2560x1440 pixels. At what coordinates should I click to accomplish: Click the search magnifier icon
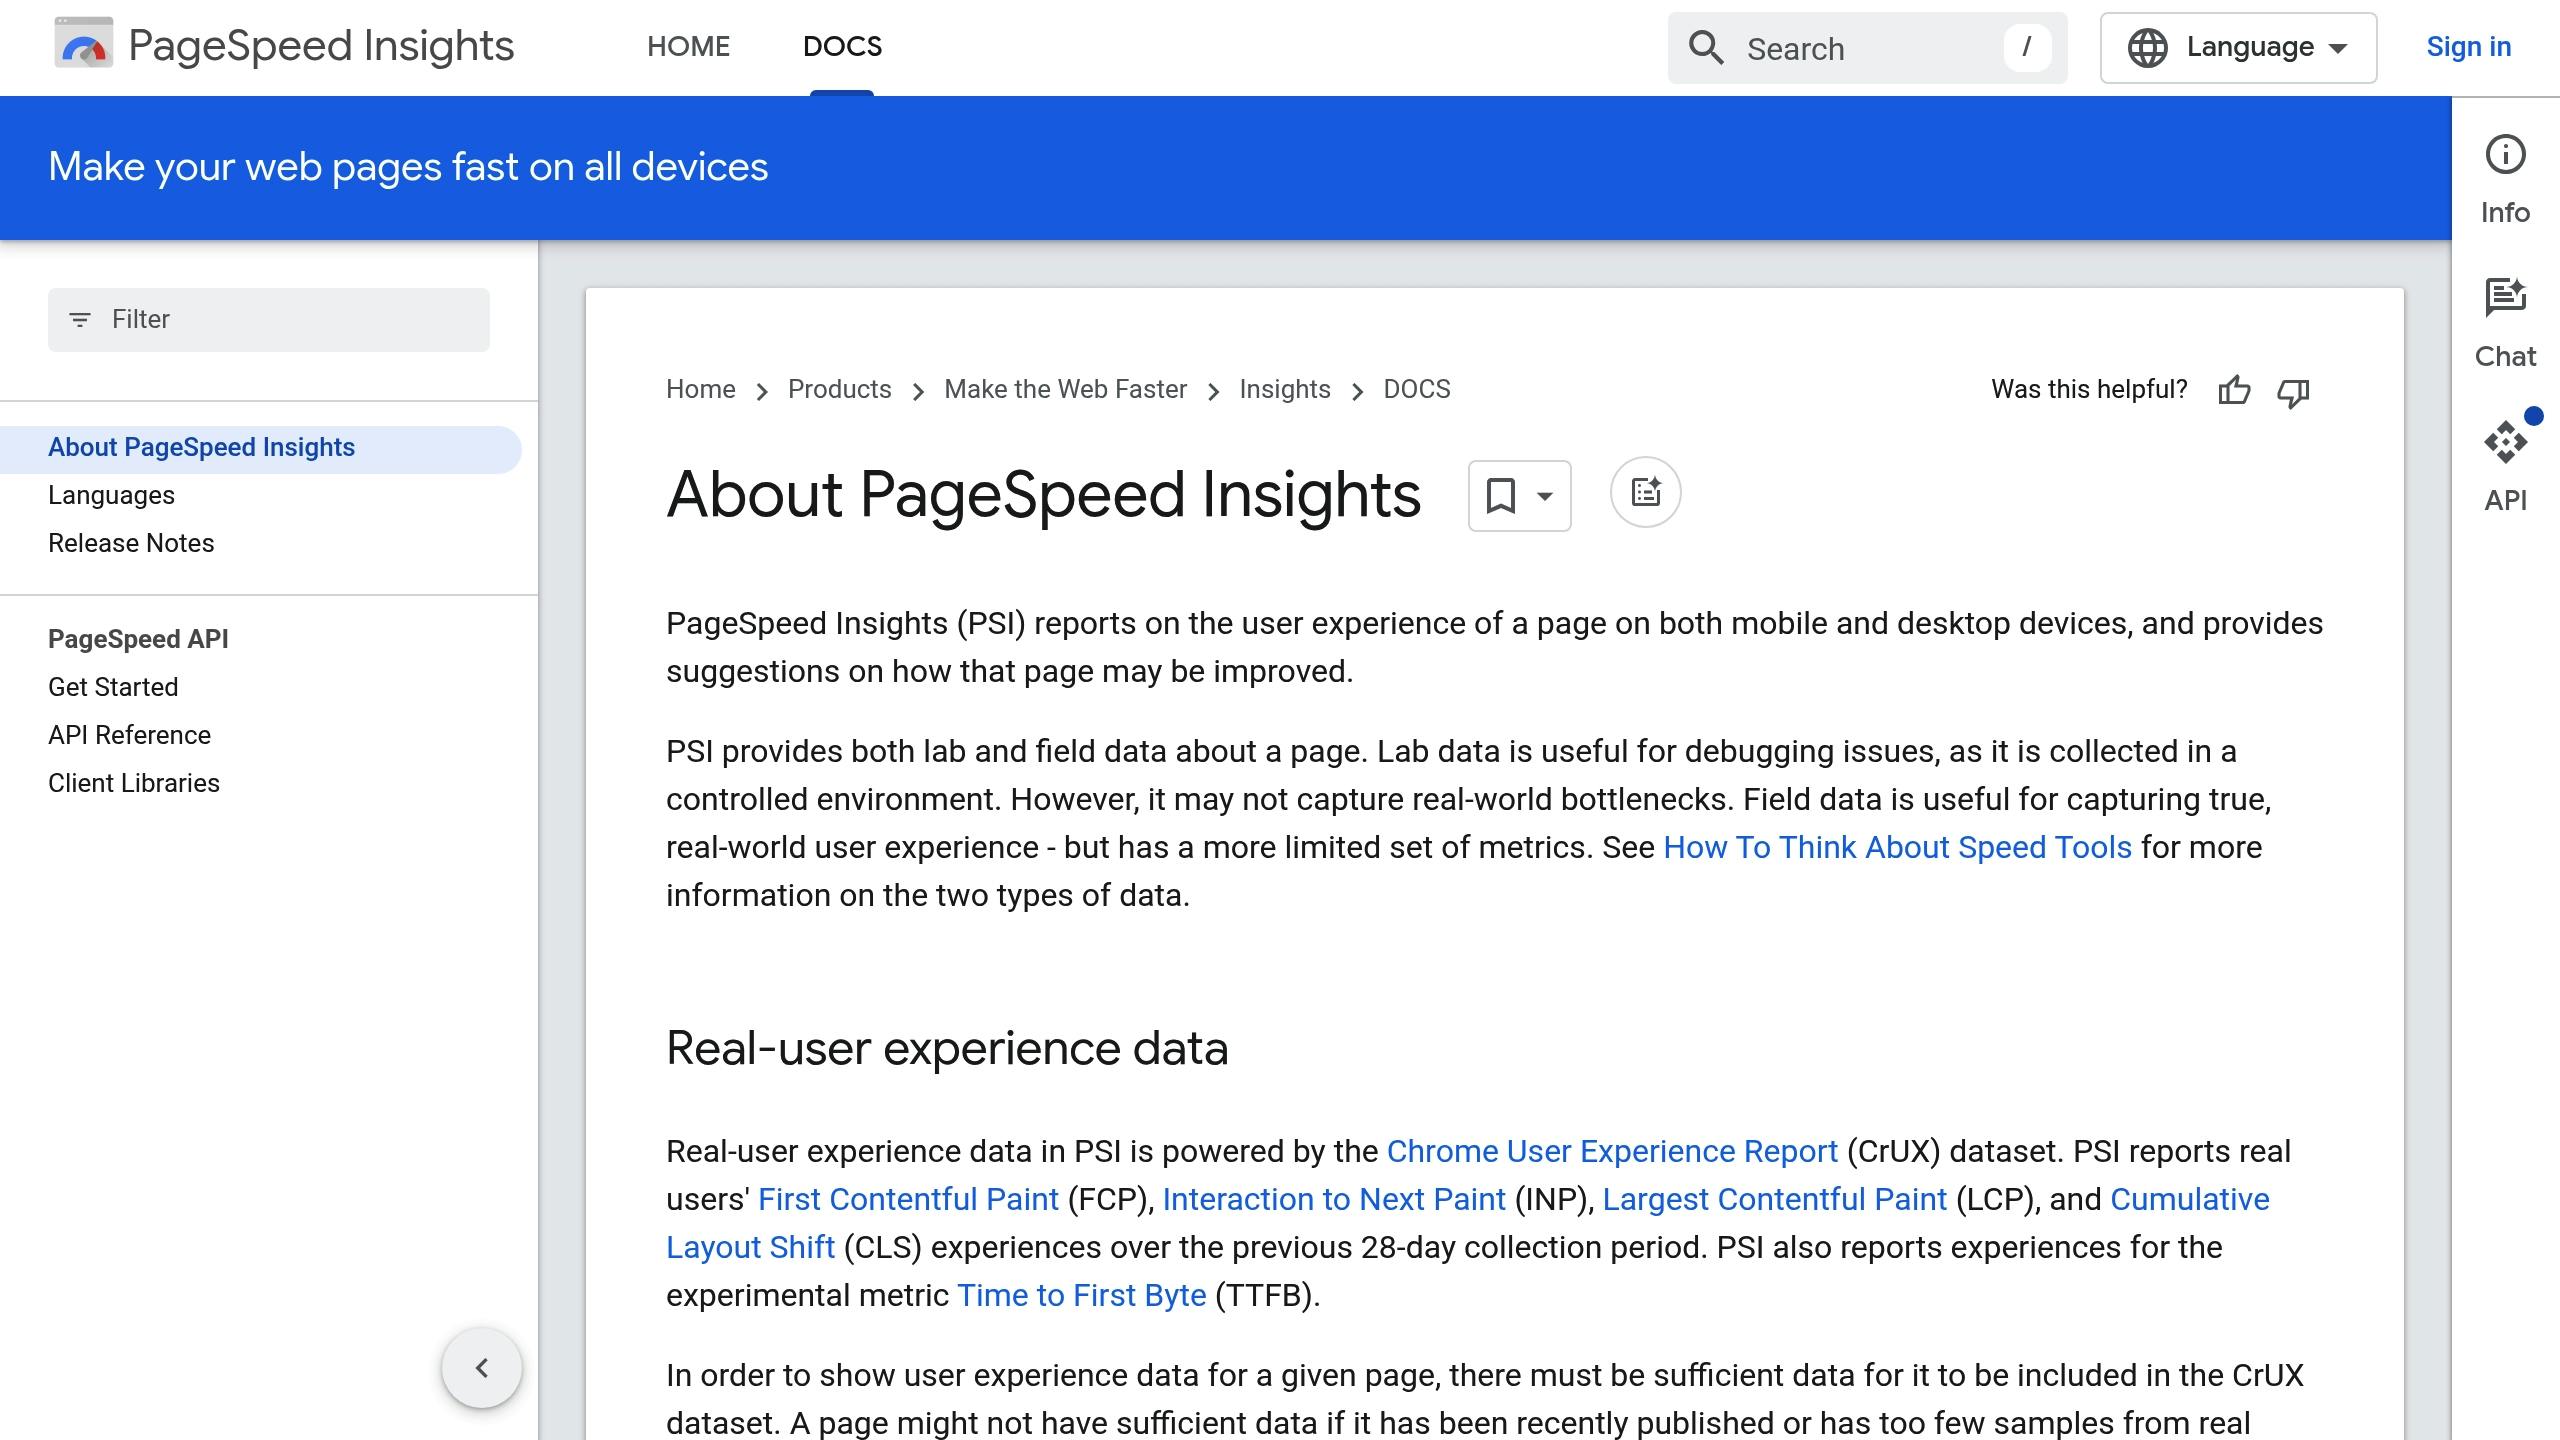[x=1706, y=48]
